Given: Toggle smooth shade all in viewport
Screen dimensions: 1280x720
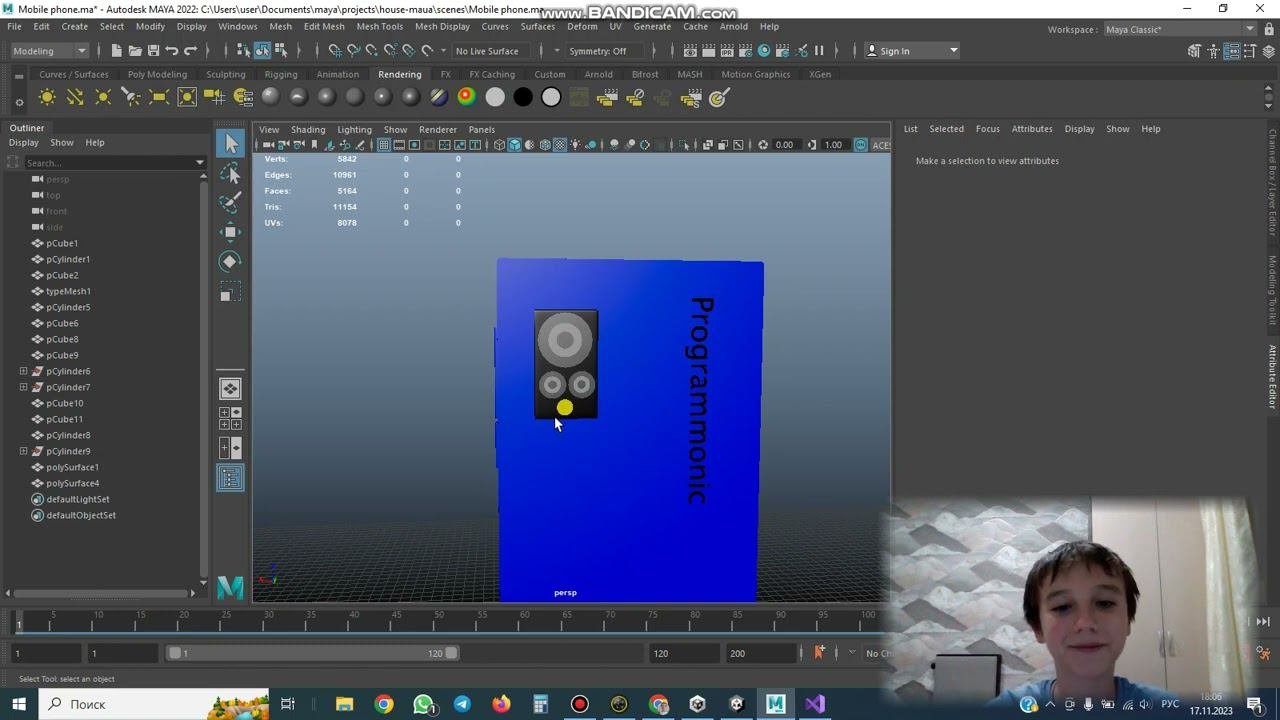Looking at the screenshot, I should [514, 145].
